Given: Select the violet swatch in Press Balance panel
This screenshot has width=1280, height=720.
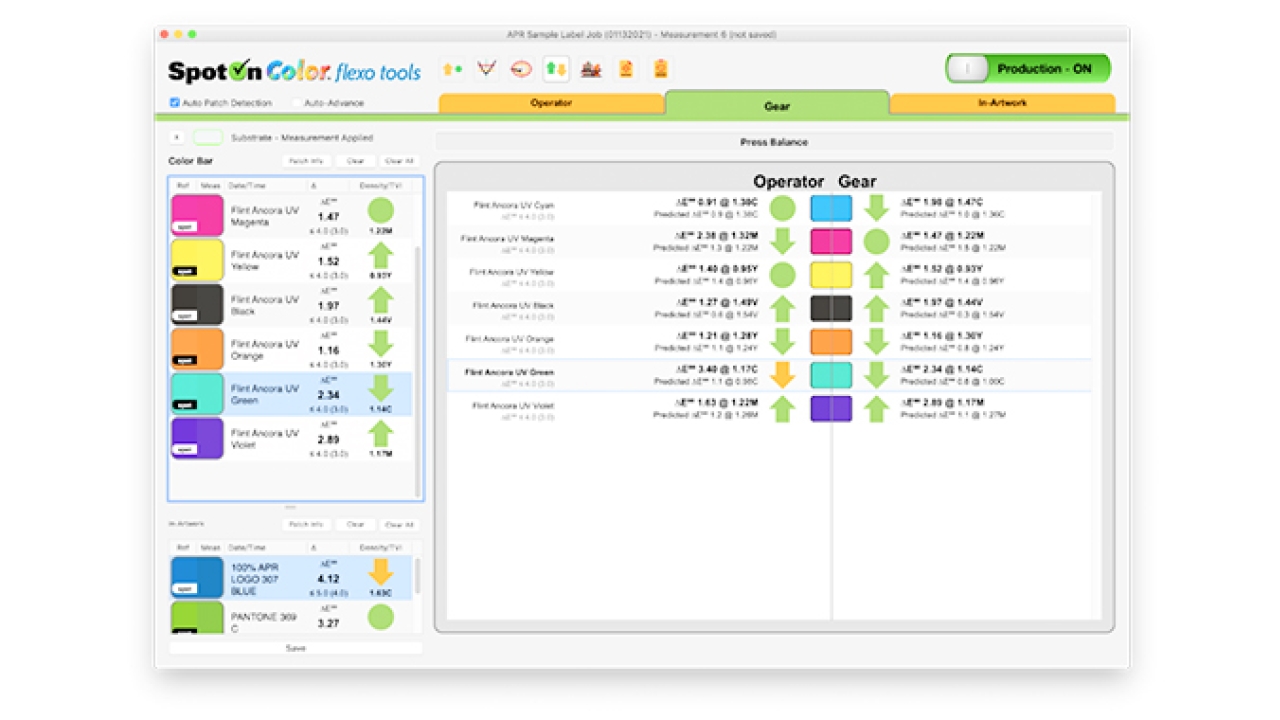Looking at the screenshot, I should [x=831, y=408].
